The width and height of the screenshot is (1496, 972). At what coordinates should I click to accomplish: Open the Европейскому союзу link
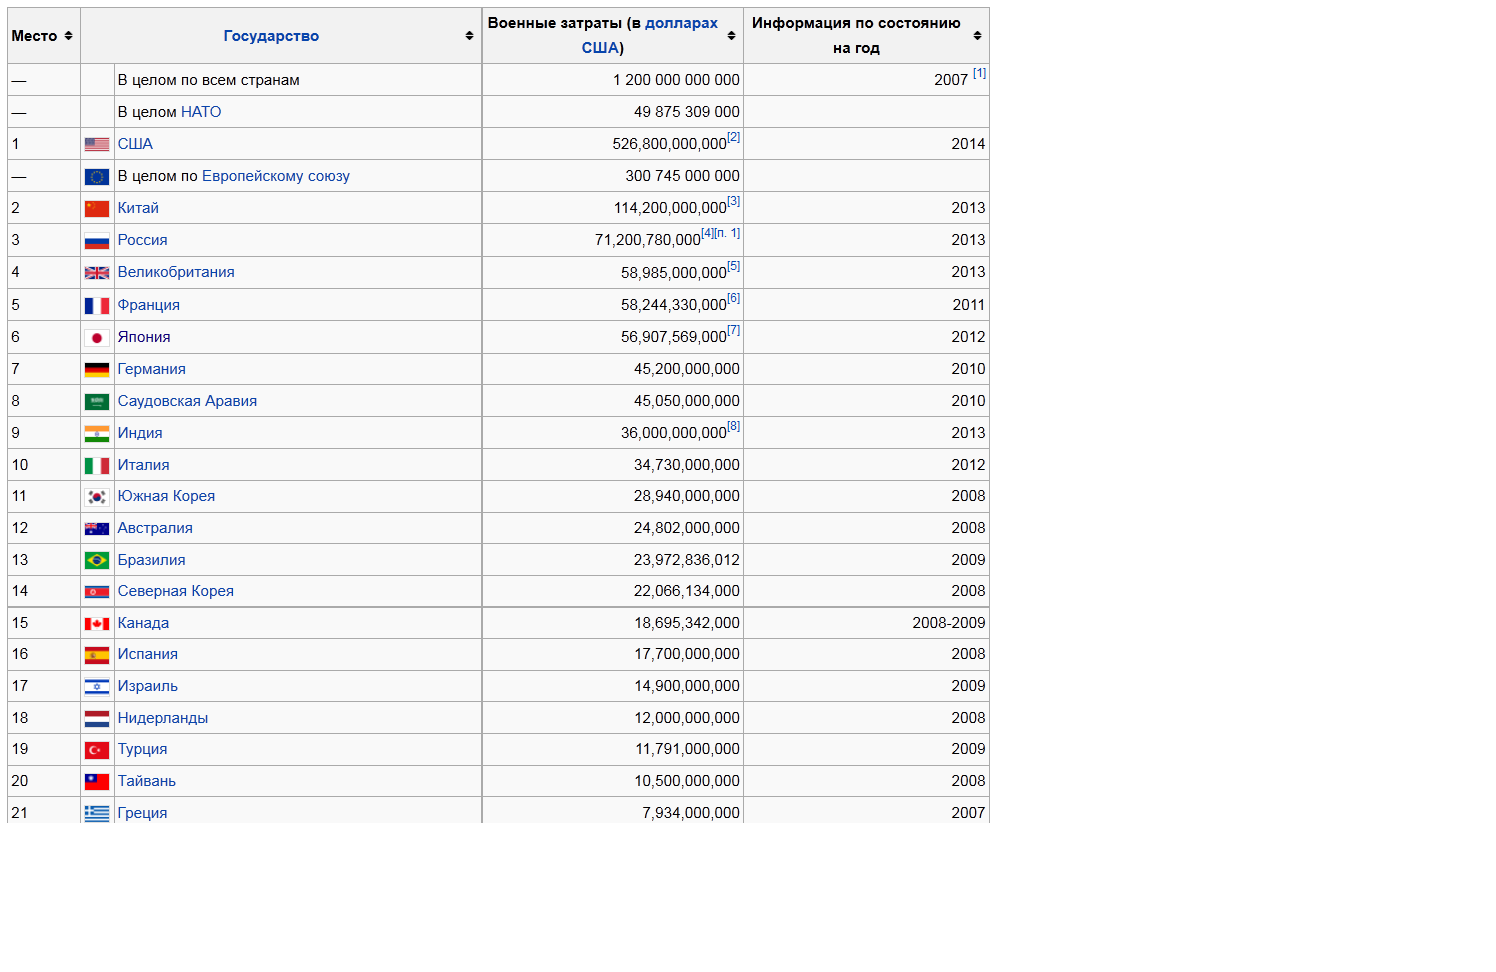pyautogui.click(x=275, y=176)
